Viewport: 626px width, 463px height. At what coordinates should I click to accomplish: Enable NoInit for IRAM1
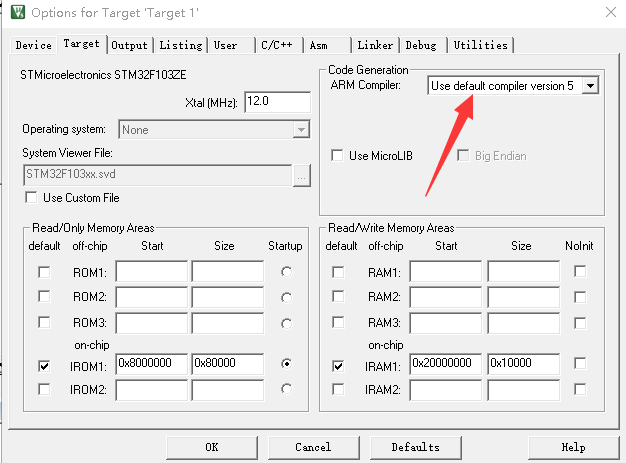[580, 363]
